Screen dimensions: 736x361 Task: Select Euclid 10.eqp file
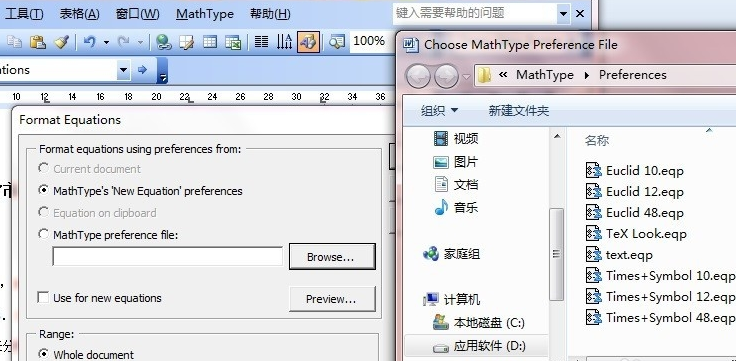coord(635,170)
